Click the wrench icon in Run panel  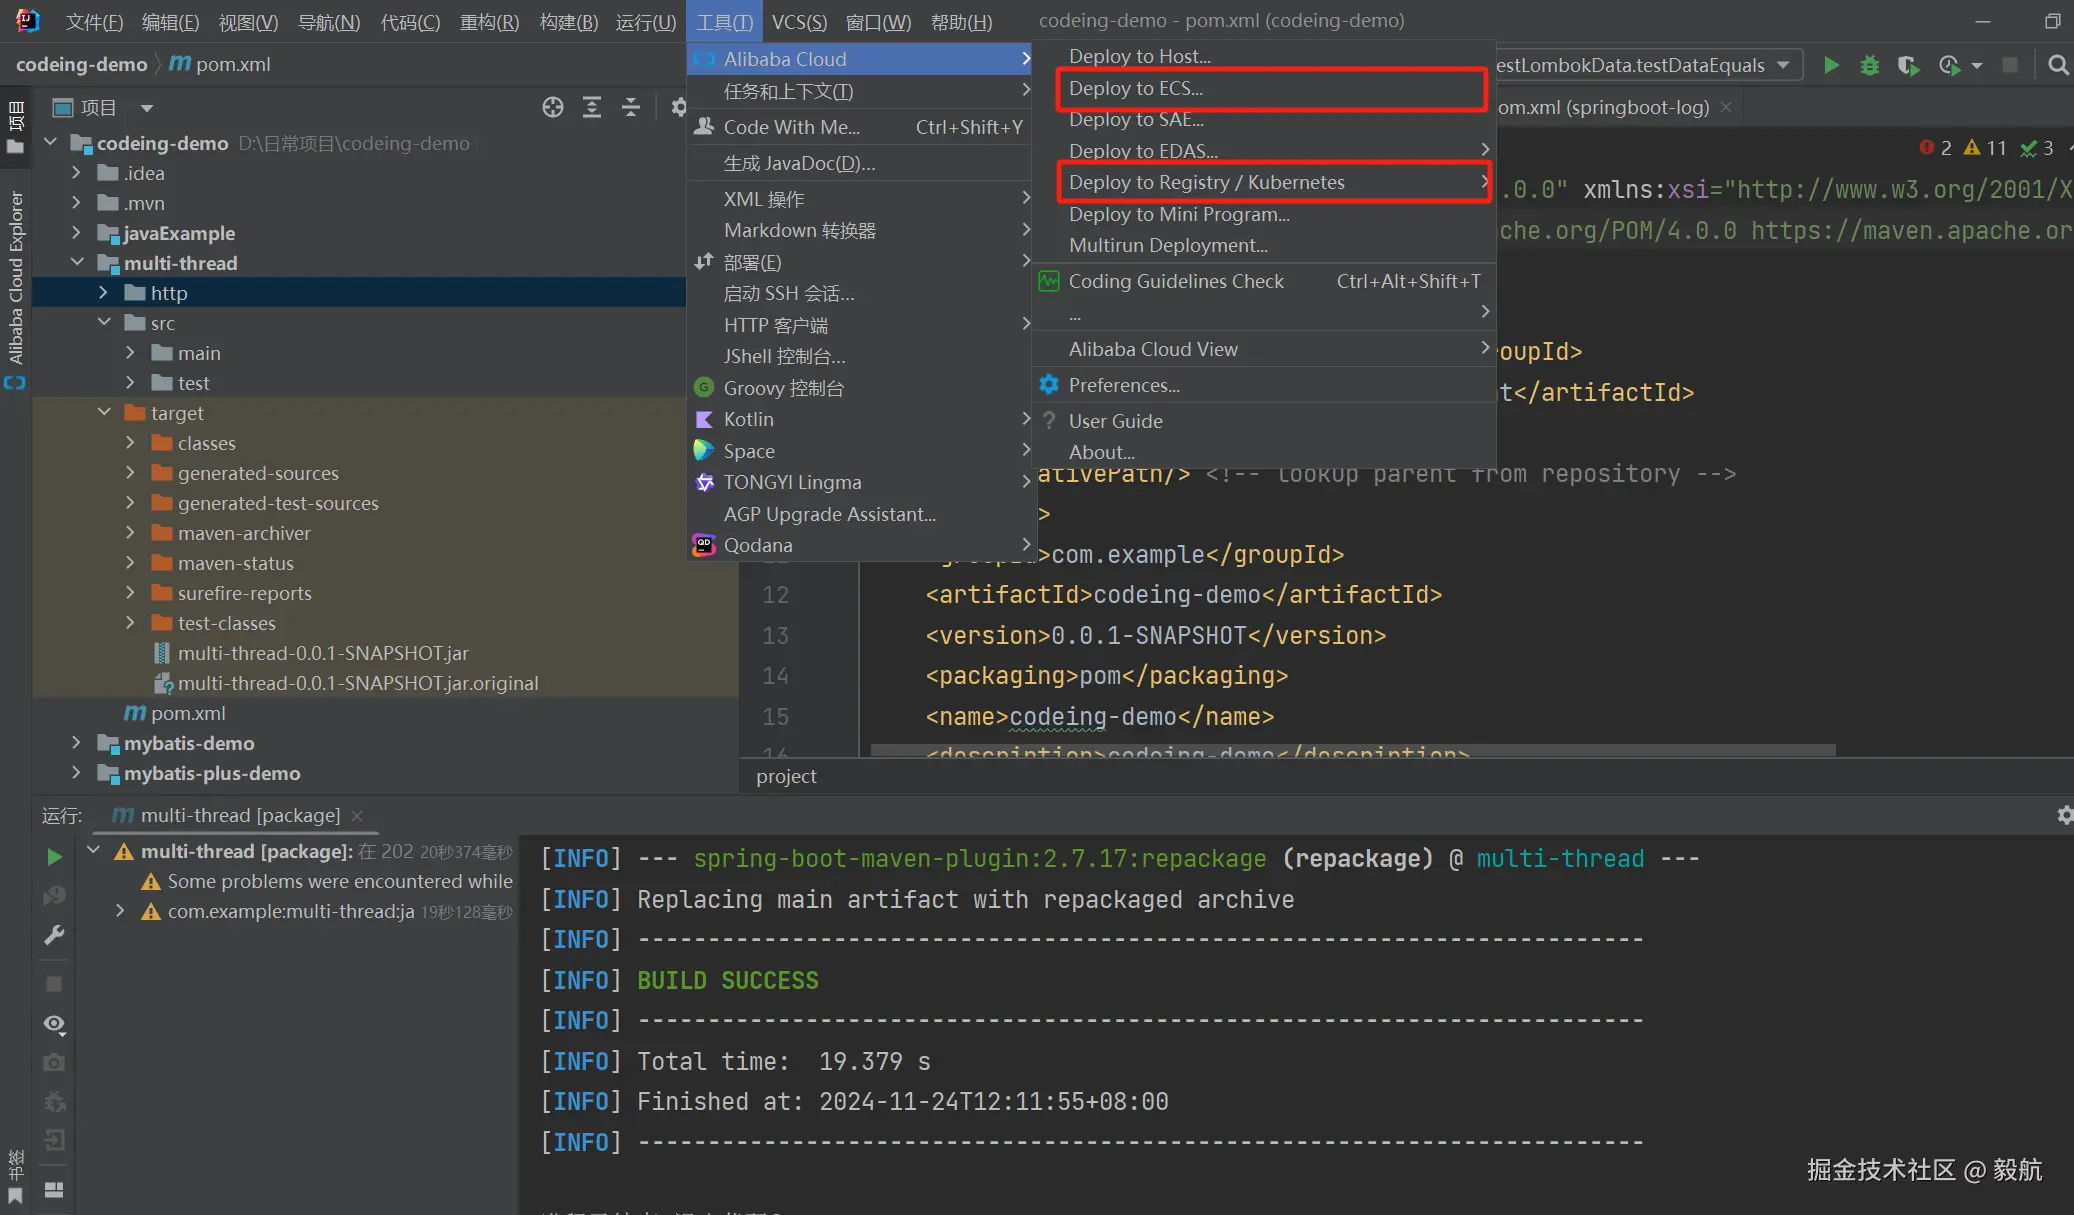54,935
